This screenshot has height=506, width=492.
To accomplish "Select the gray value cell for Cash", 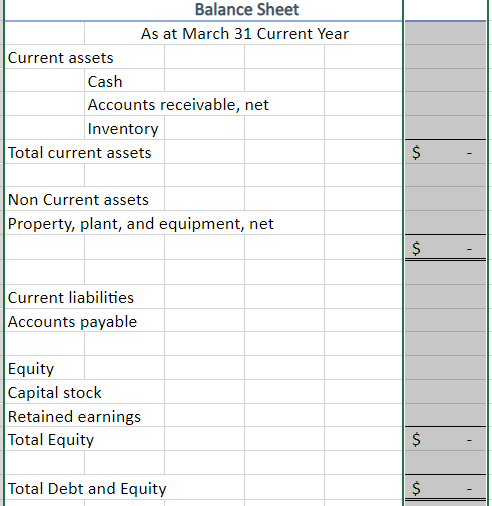I will tap(445, 80).
